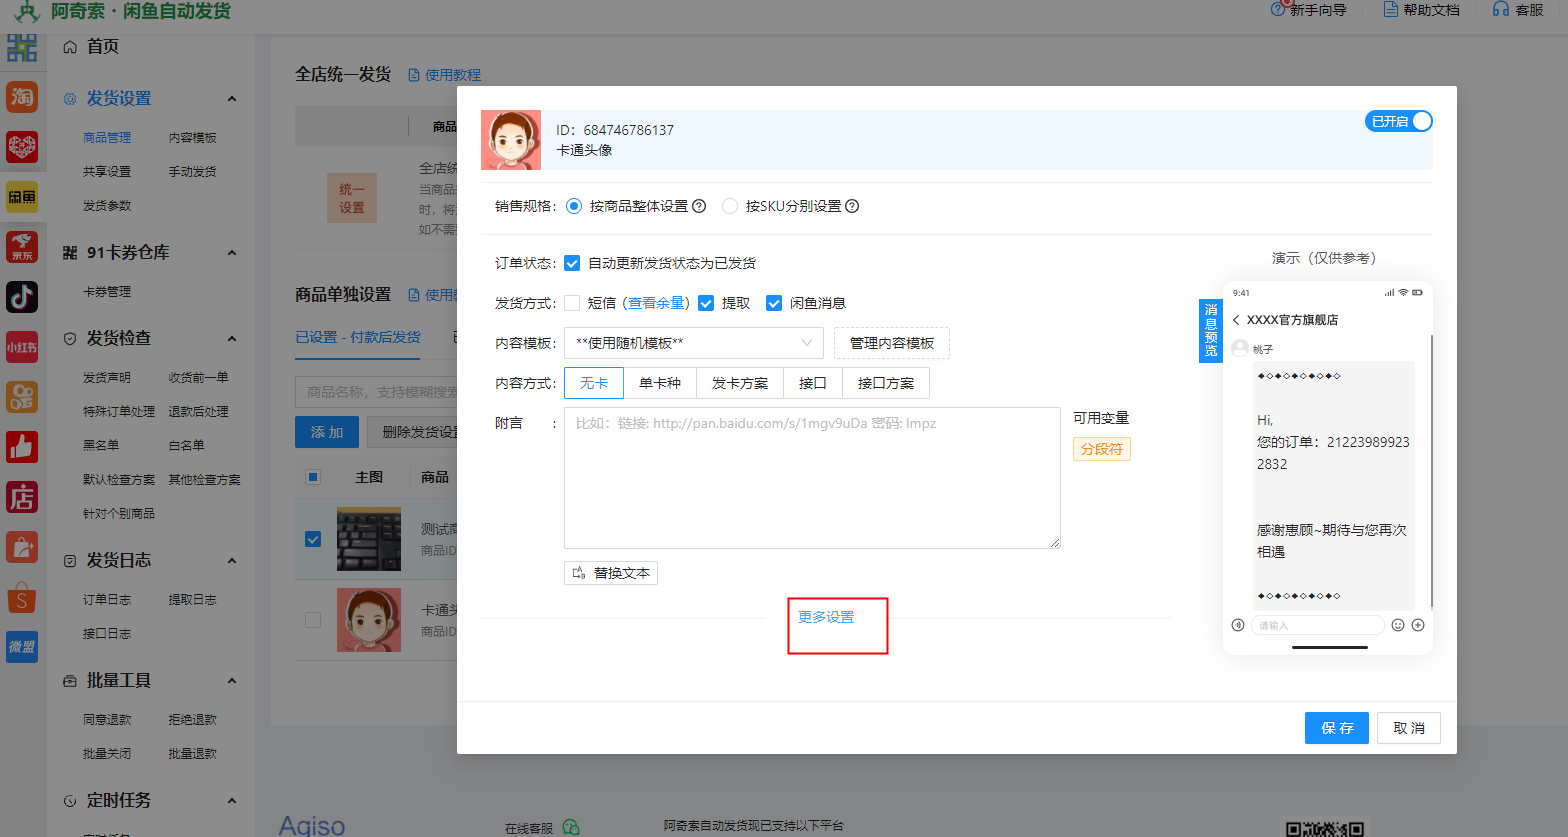
Task: Click the help icon beside 按商品整体设置
Action: tap(699, 206)
